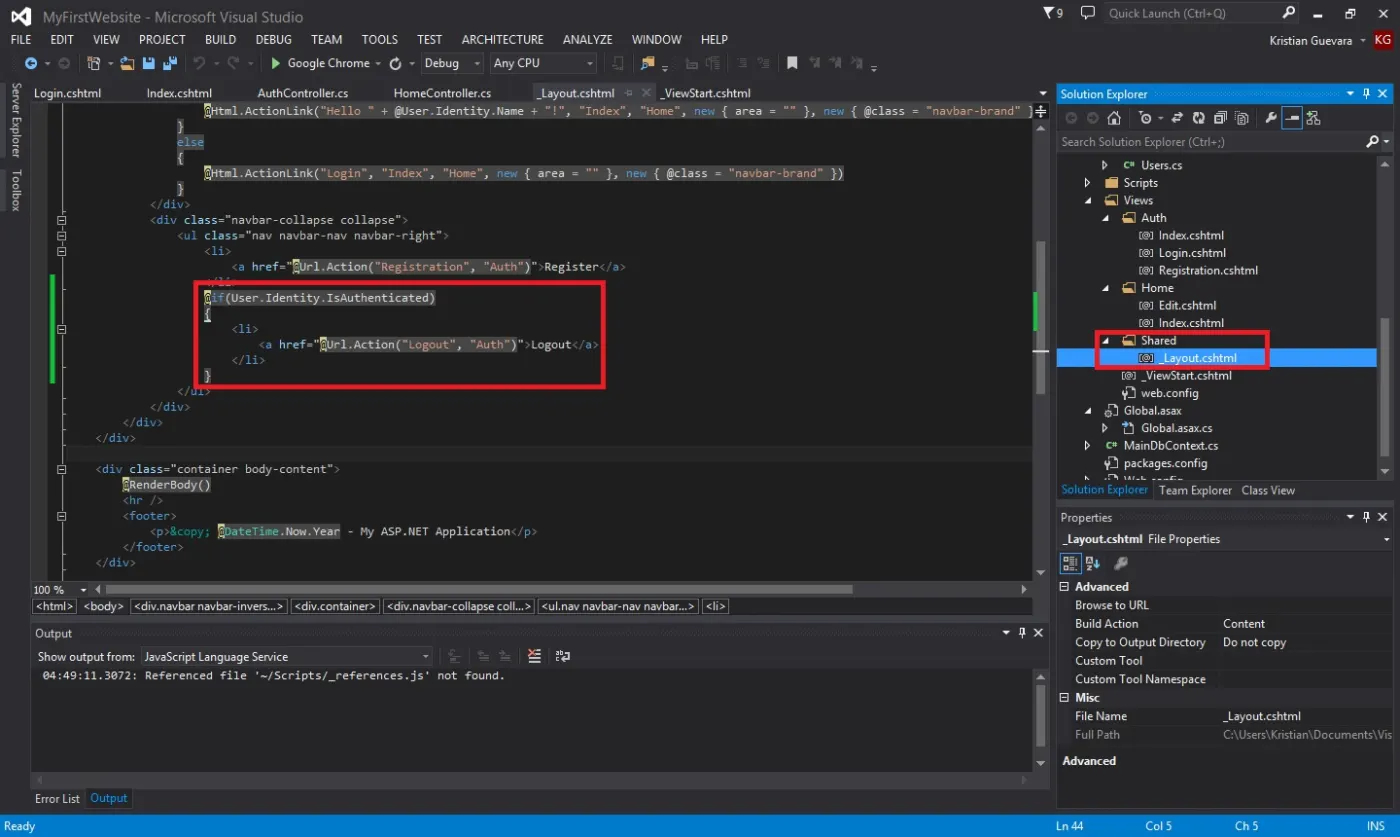Image resolution: width=1400 pixels, height=837 pixels.
Task: Open Properties wrench icon in Solution Explorer
Action: [x=1271, y=118]
